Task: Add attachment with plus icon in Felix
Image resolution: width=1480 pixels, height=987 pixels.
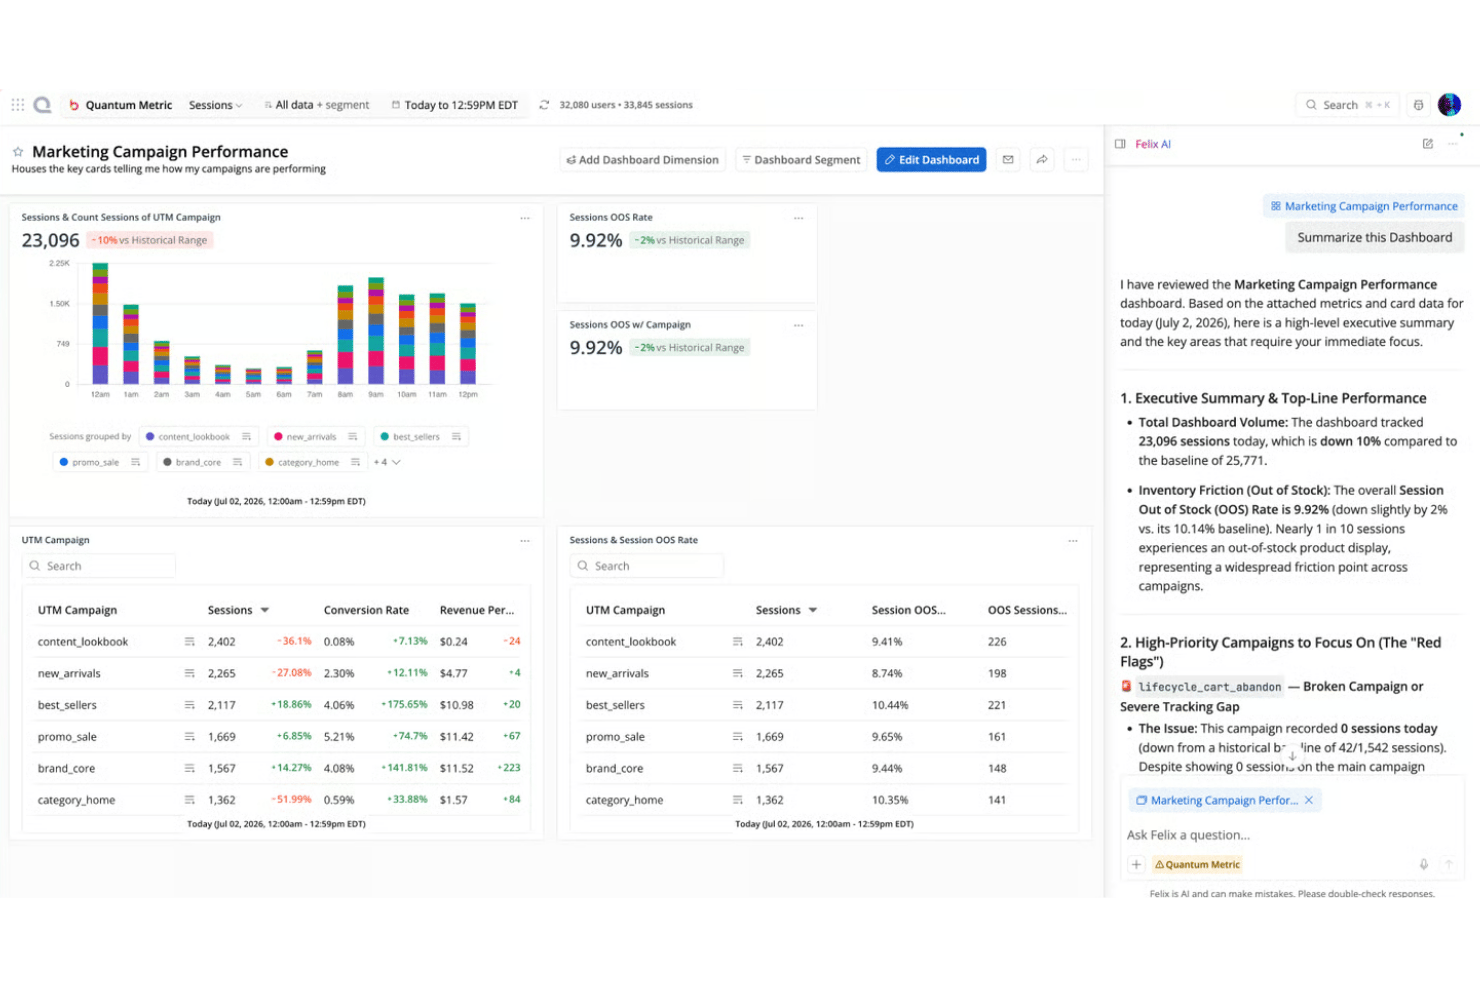Action: (x=1136, y=864)
